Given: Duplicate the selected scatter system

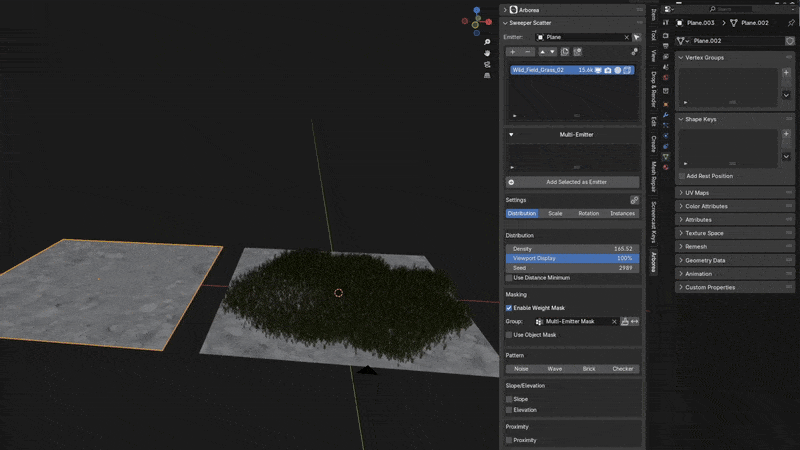Looking at the screenshot, I should click(565, 52).
